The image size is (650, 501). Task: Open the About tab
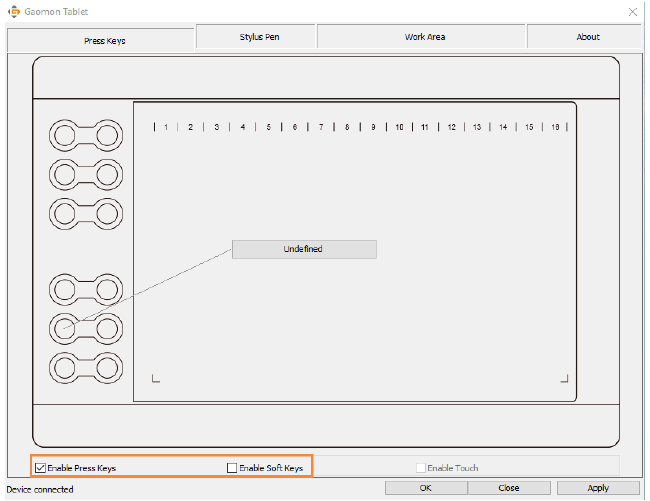tap(584, 36)
